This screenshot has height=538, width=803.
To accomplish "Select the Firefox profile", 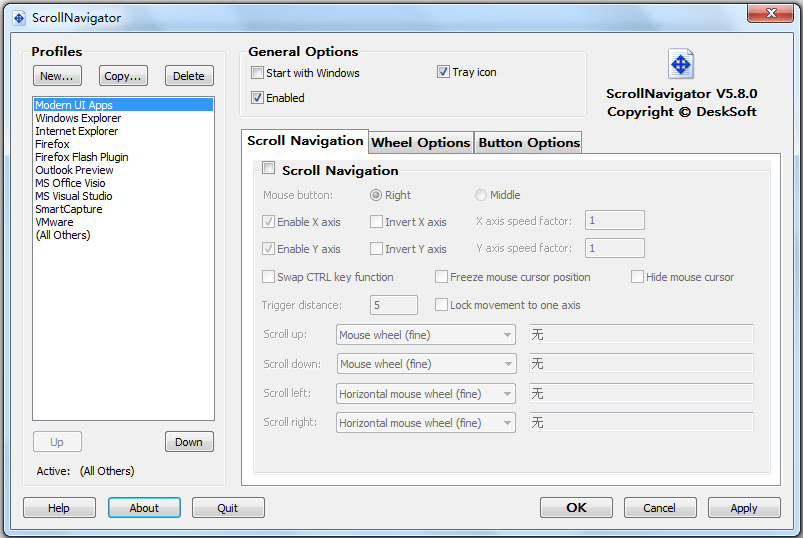I will [x=123, y=144].
